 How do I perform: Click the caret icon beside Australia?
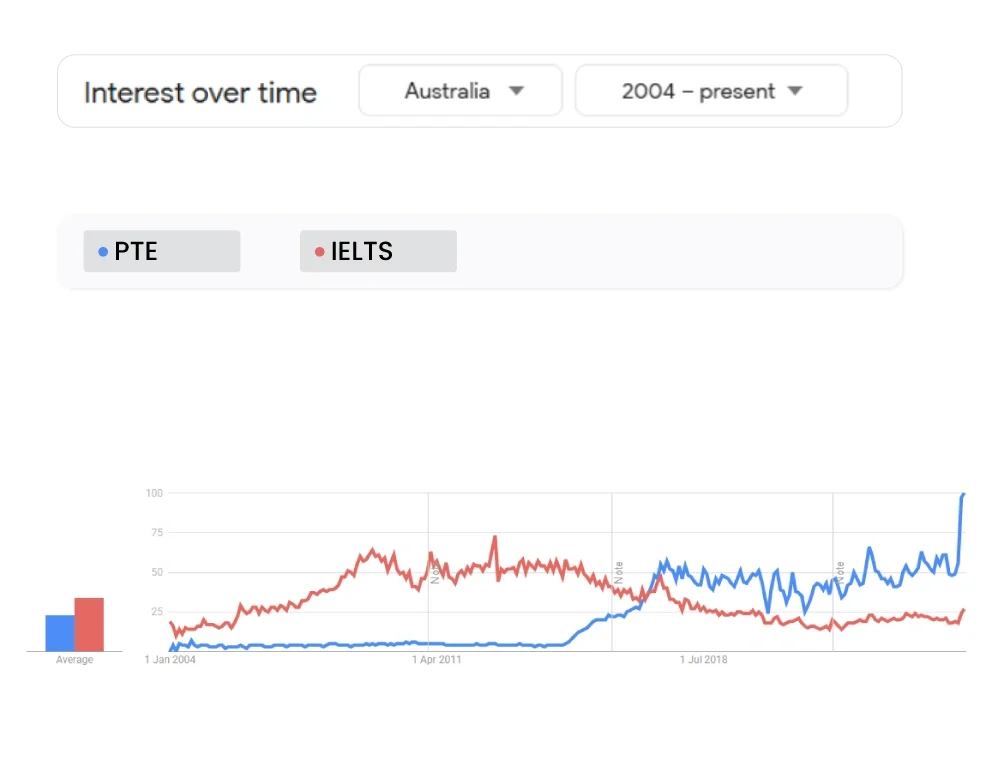517,90
